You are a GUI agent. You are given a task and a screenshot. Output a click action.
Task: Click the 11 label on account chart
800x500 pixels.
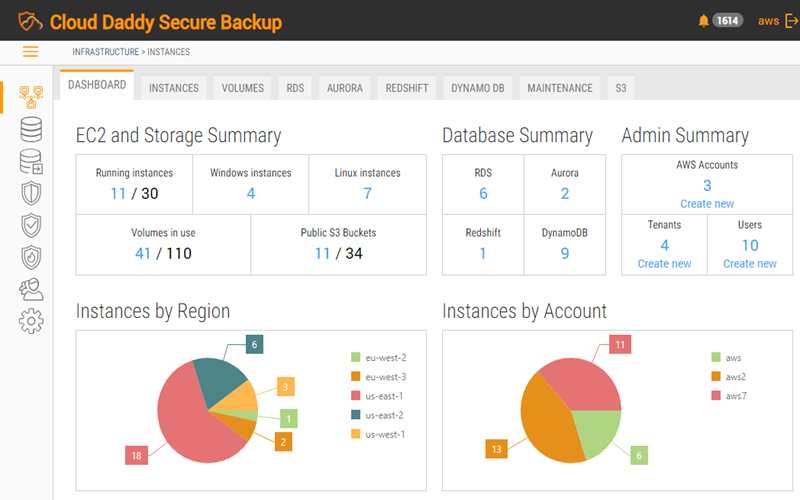click(620, 344)
